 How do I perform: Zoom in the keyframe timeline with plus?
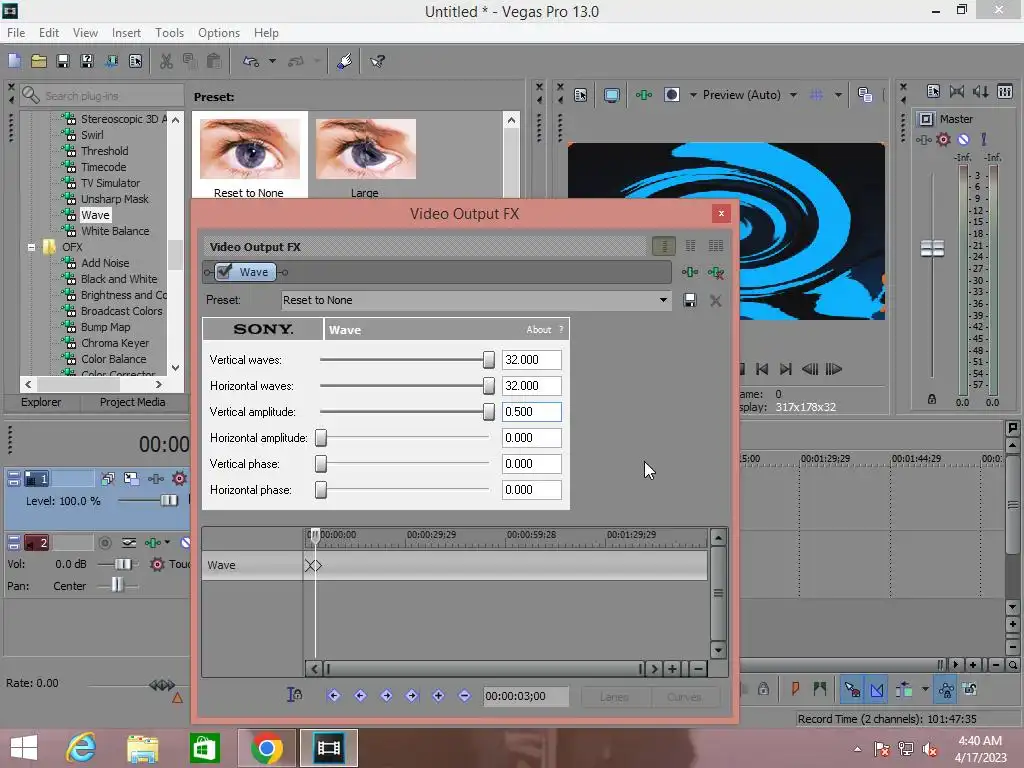coord(673,669)
